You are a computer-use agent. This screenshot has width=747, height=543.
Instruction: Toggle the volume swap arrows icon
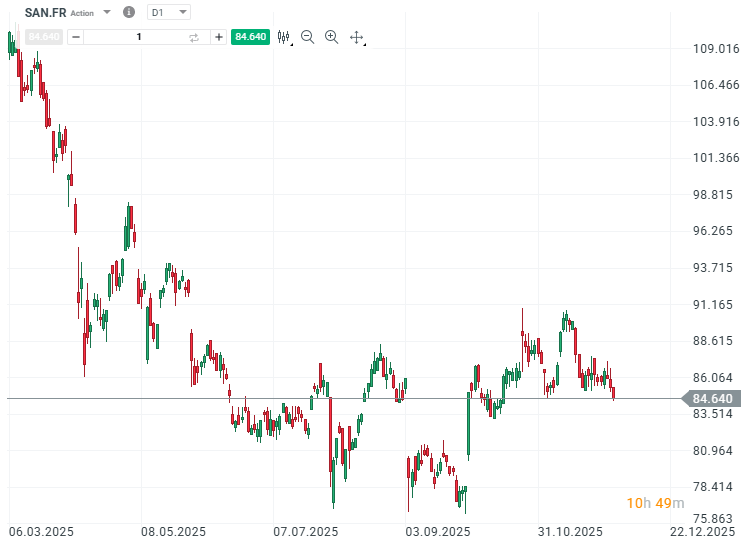point(194,37)
